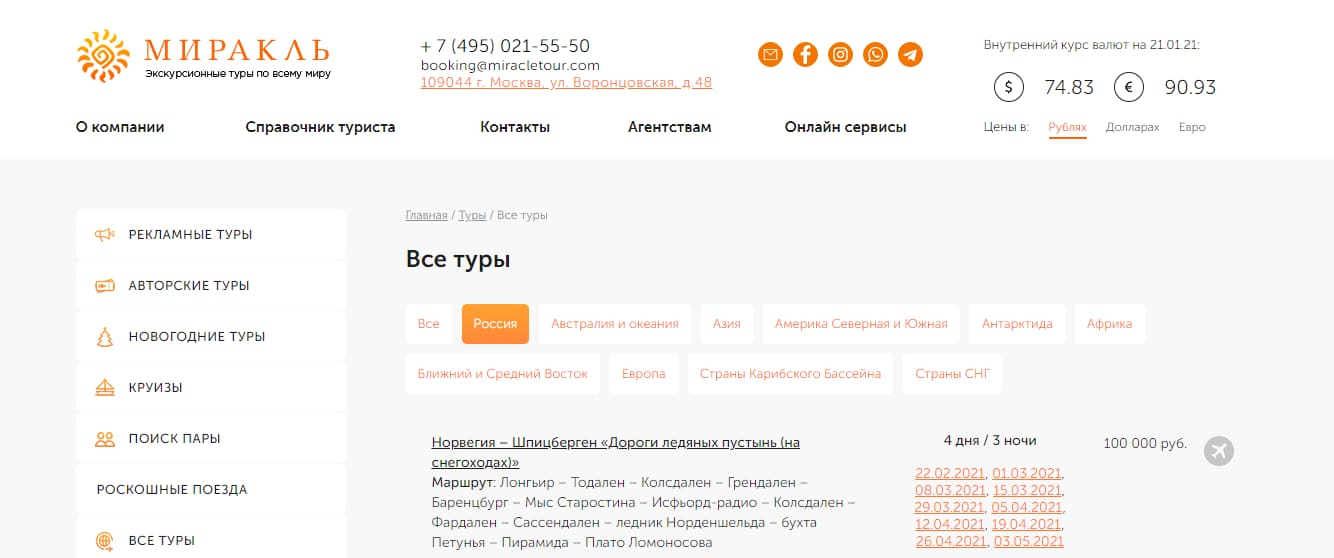Open Роскошные поезда in the sidebar

tap(211, 490)
